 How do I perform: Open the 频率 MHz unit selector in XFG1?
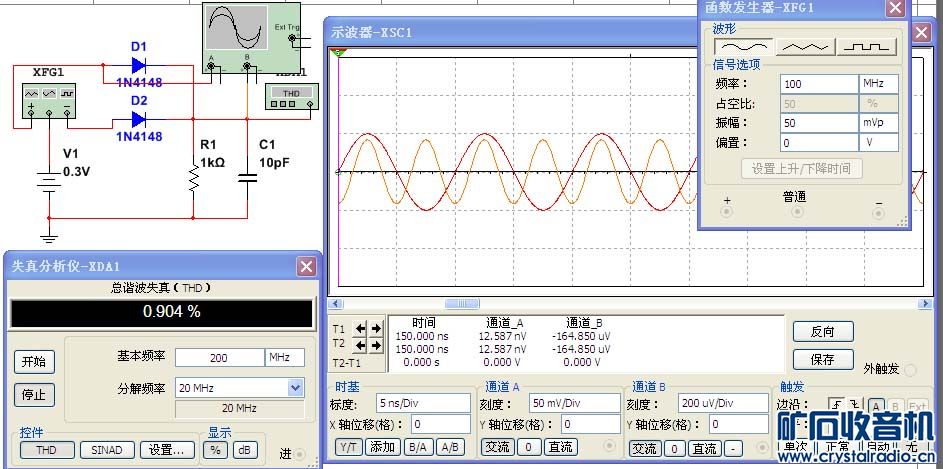pyautogui.click(x=879, y=84)
